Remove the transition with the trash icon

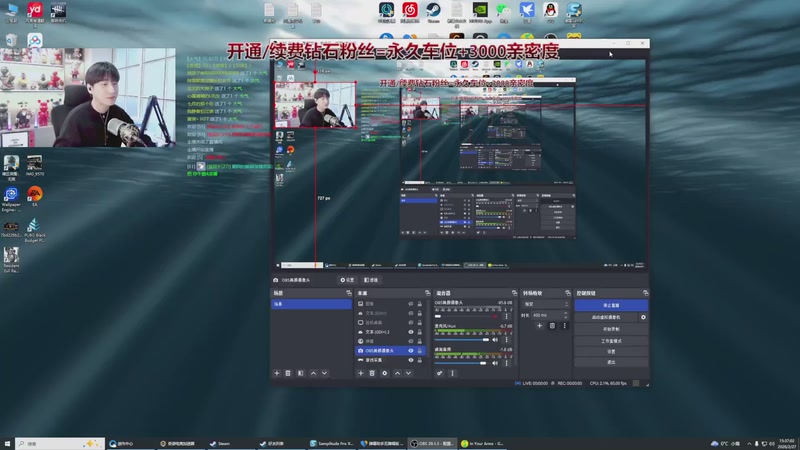[x=552, y=326]
